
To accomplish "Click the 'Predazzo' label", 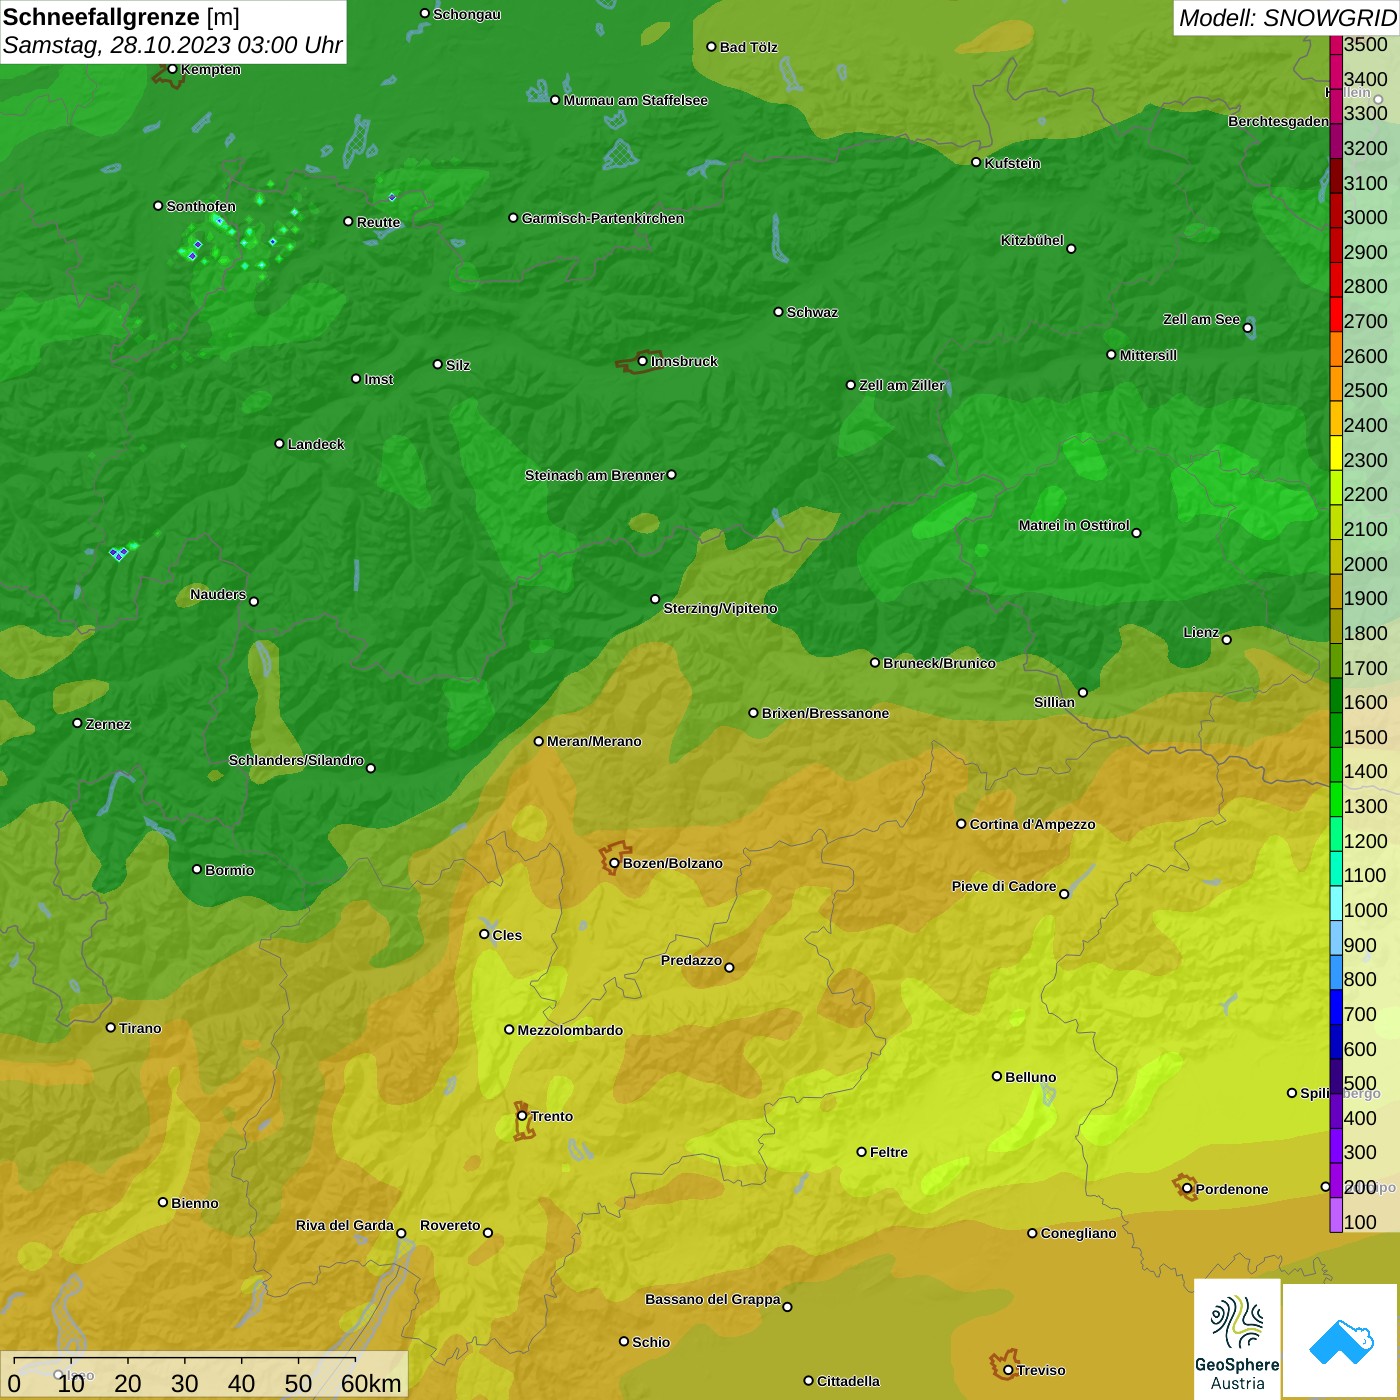I will click(691, 960).
